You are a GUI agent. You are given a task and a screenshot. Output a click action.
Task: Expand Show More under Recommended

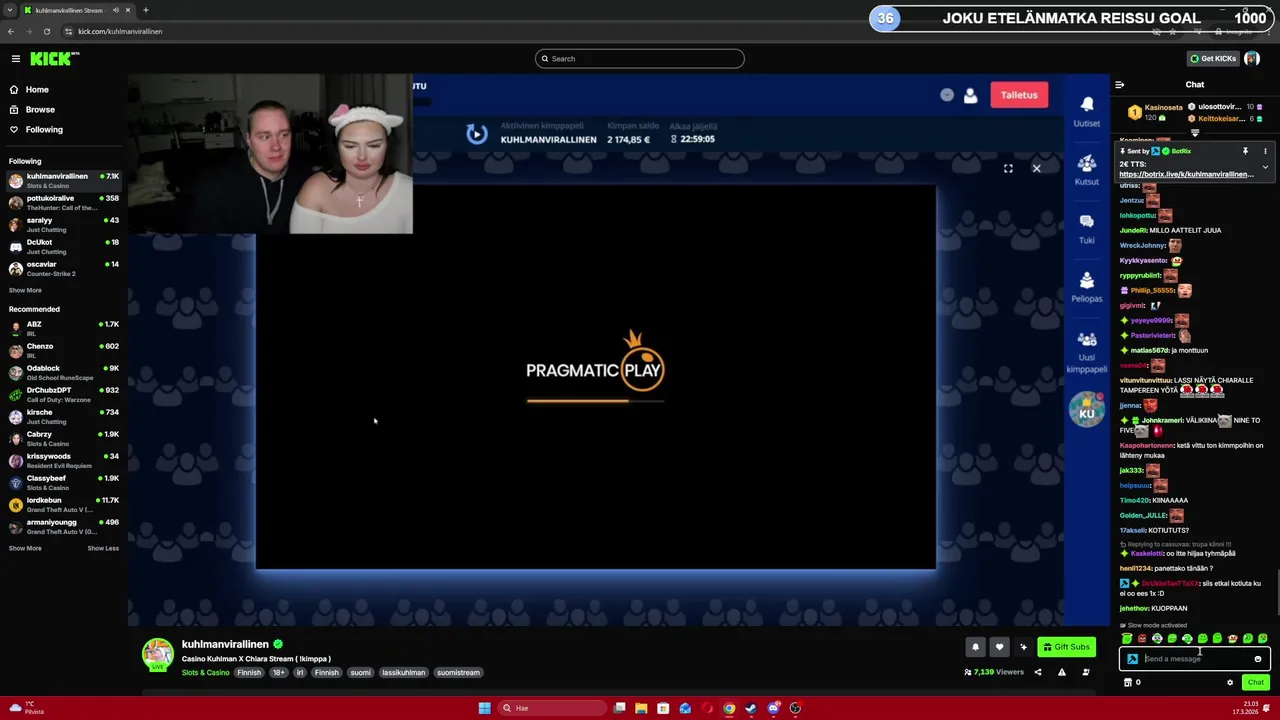click(25, 548)
